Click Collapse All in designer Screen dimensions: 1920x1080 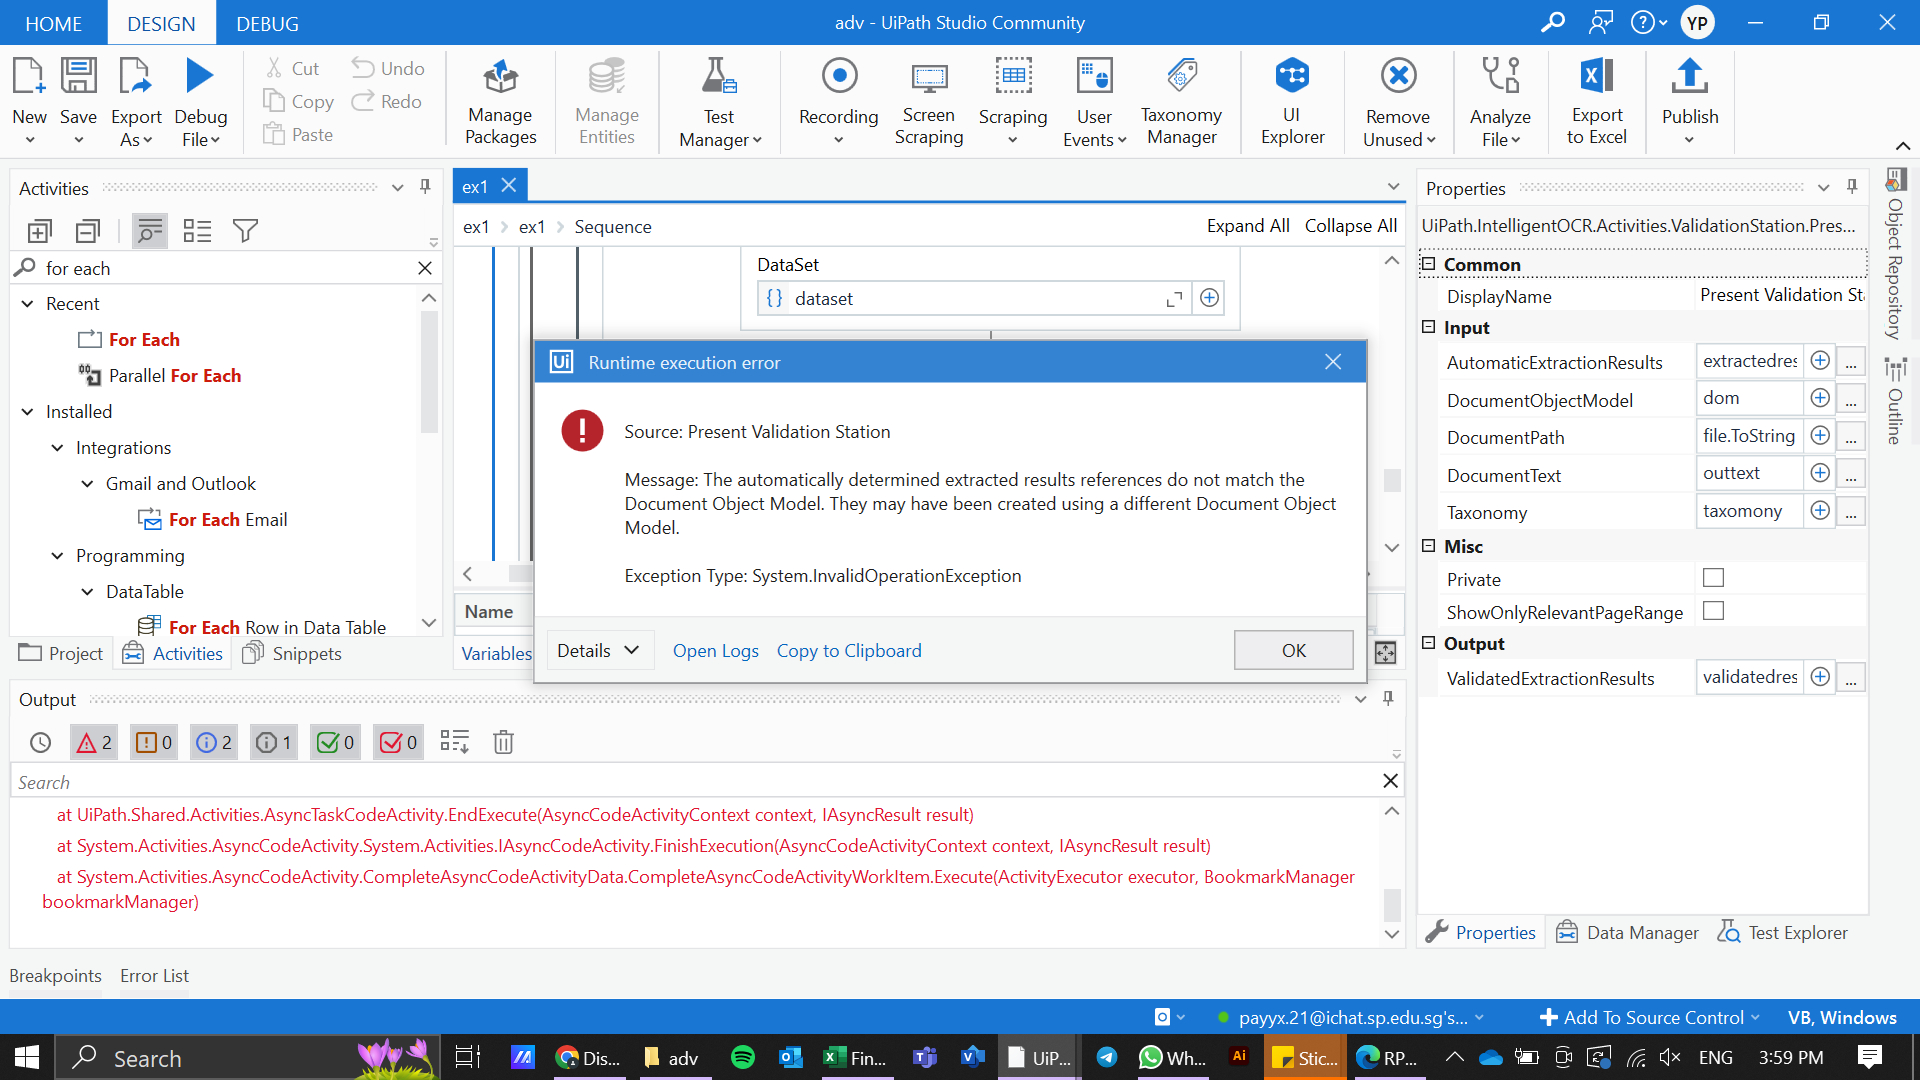[x=1350, y=226]
